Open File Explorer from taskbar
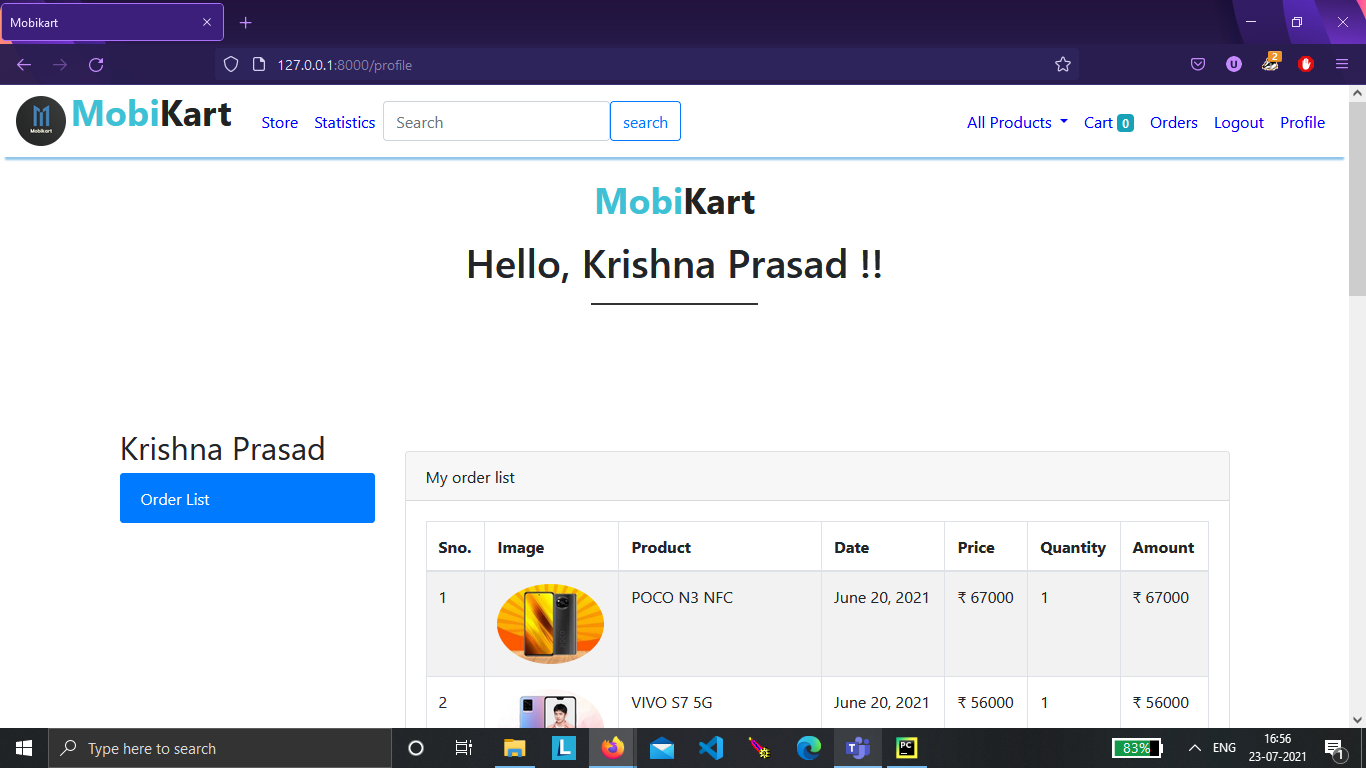Viewport: 1366px width, 768px height. coord(515,748)
